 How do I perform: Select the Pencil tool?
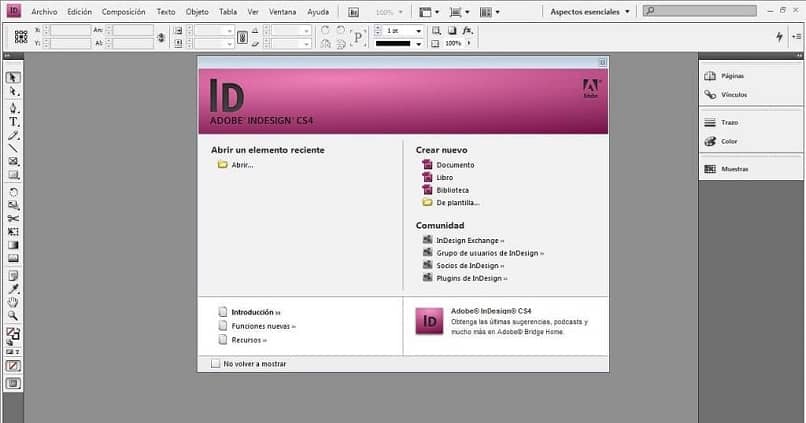13,136
